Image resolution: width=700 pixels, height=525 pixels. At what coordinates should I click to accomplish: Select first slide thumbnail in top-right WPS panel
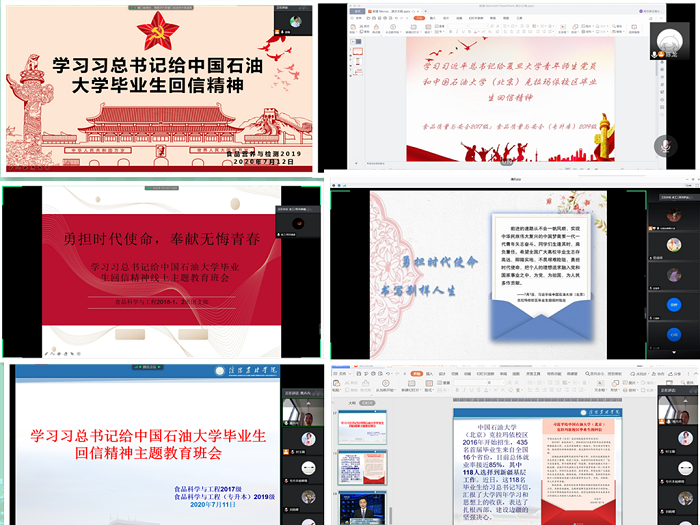point(357,51)
